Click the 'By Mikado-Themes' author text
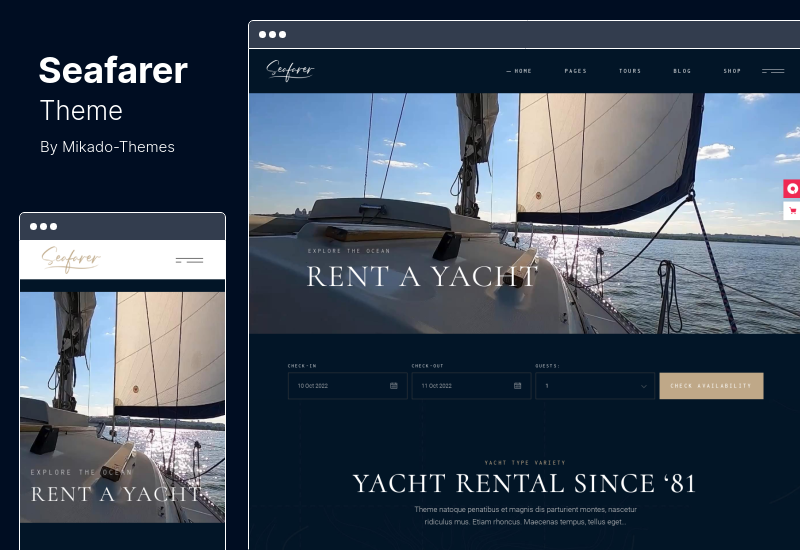This screenshot has width=800, height=550. pyautogui.click(x=107, y=147)
